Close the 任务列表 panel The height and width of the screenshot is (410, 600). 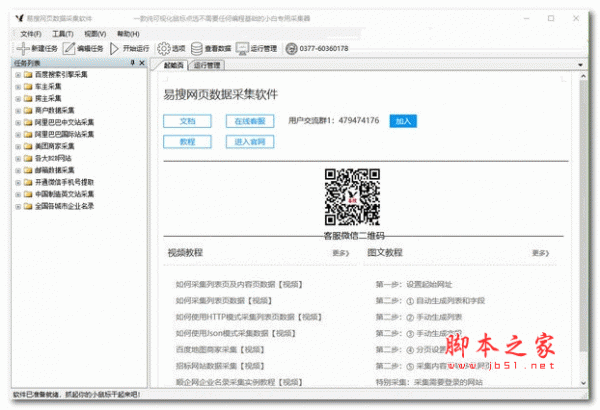coord(142,63)
